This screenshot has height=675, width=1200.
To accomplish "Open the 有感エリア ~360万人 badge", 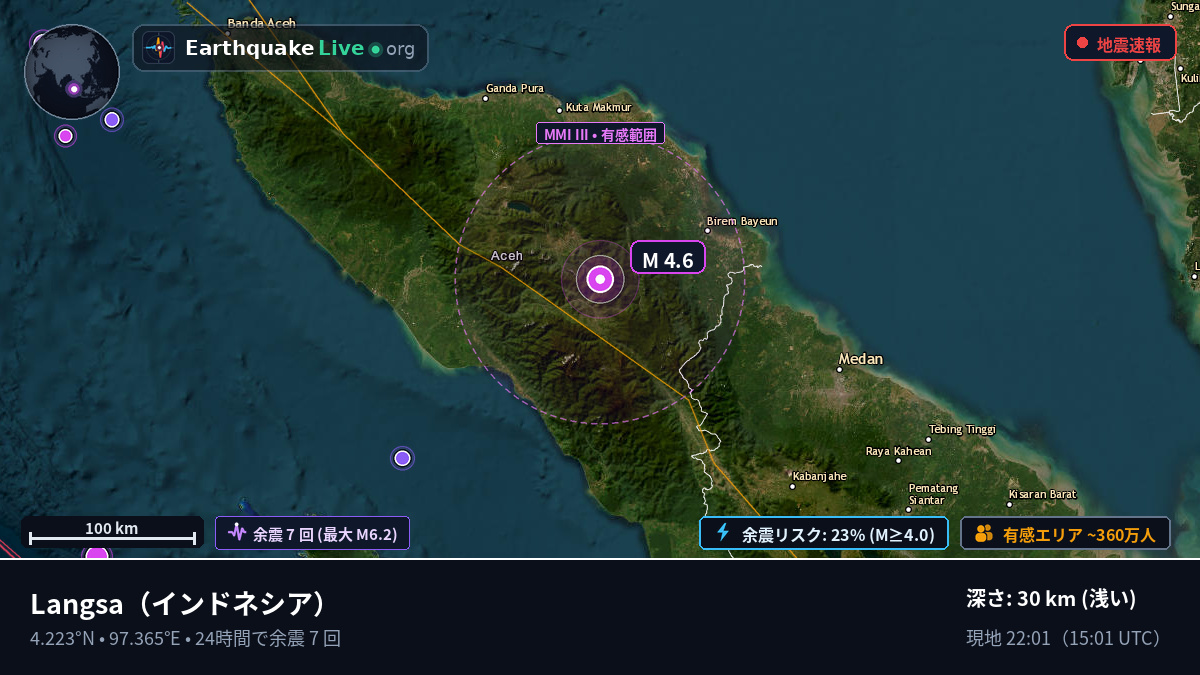I will [x=1066, y=534].
